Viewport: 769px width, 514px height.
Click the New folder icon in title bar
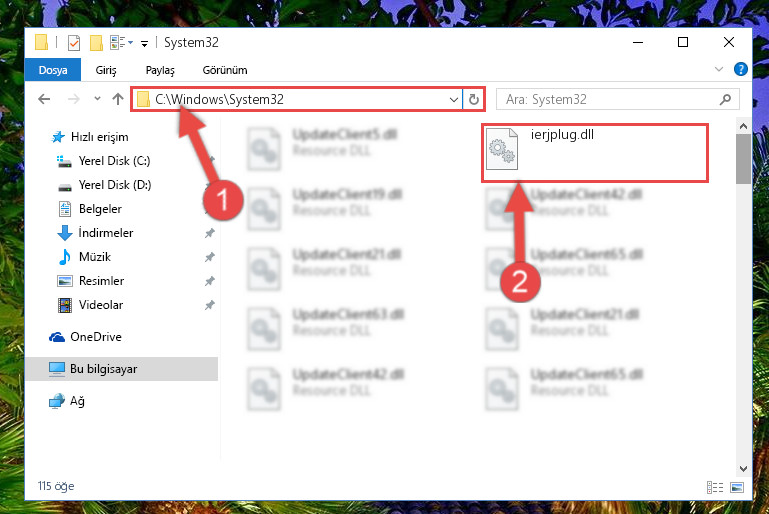click(x=96, y=43)
